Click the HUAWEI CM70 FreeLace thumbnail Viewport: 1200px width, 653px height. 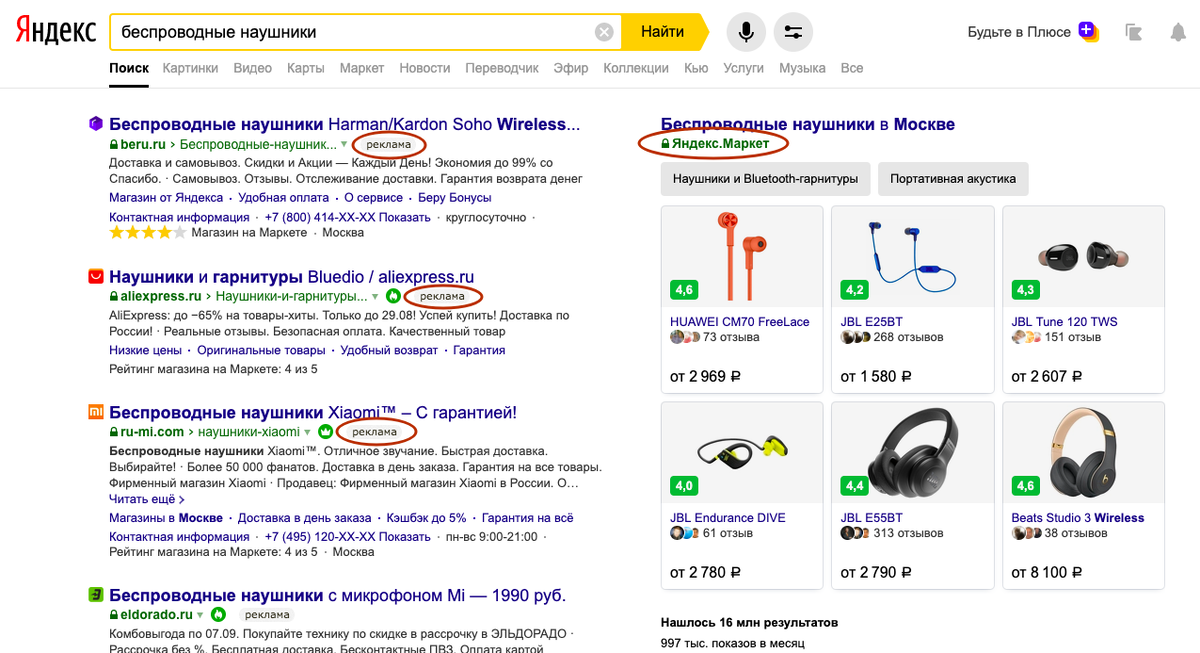(741, 252)
